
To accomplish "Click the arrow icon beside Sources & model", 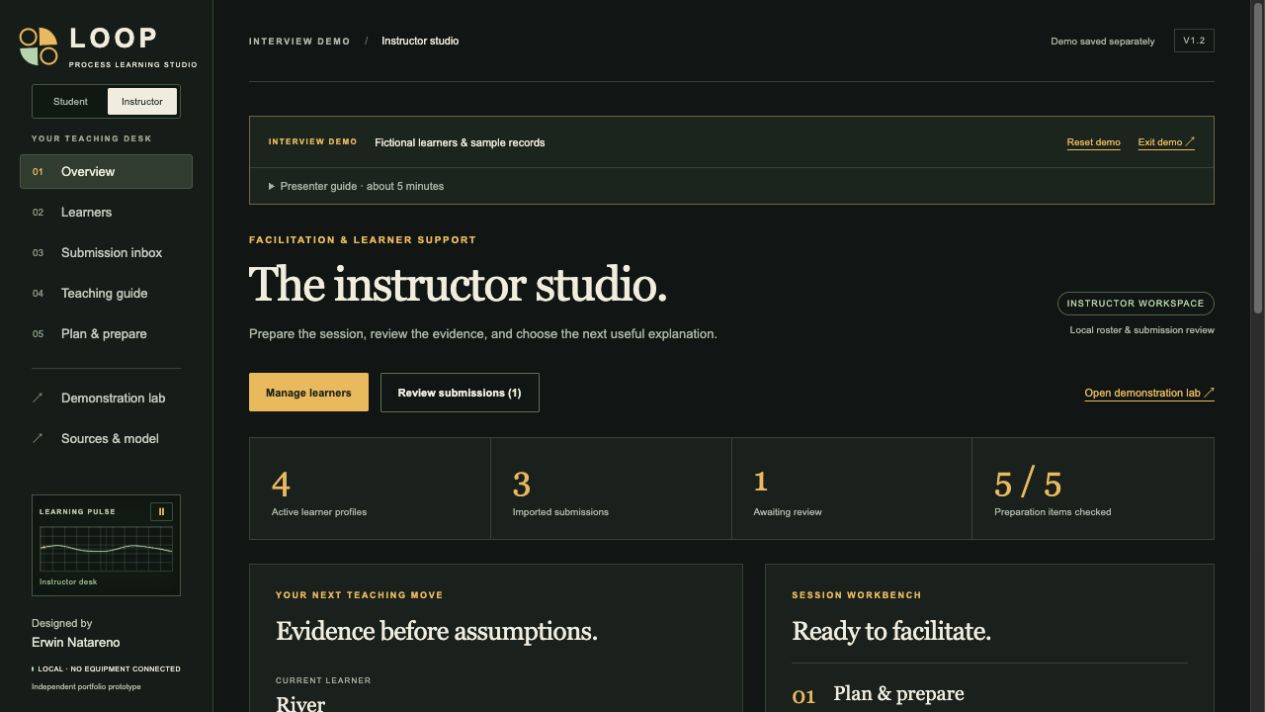I will [38, 438].
